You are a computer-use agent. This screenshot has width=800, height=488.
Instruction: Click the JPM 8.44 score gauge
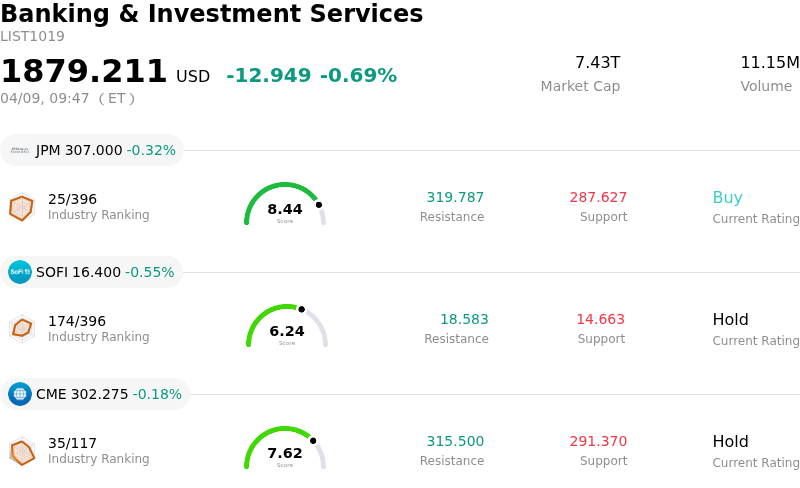(285, 205)
